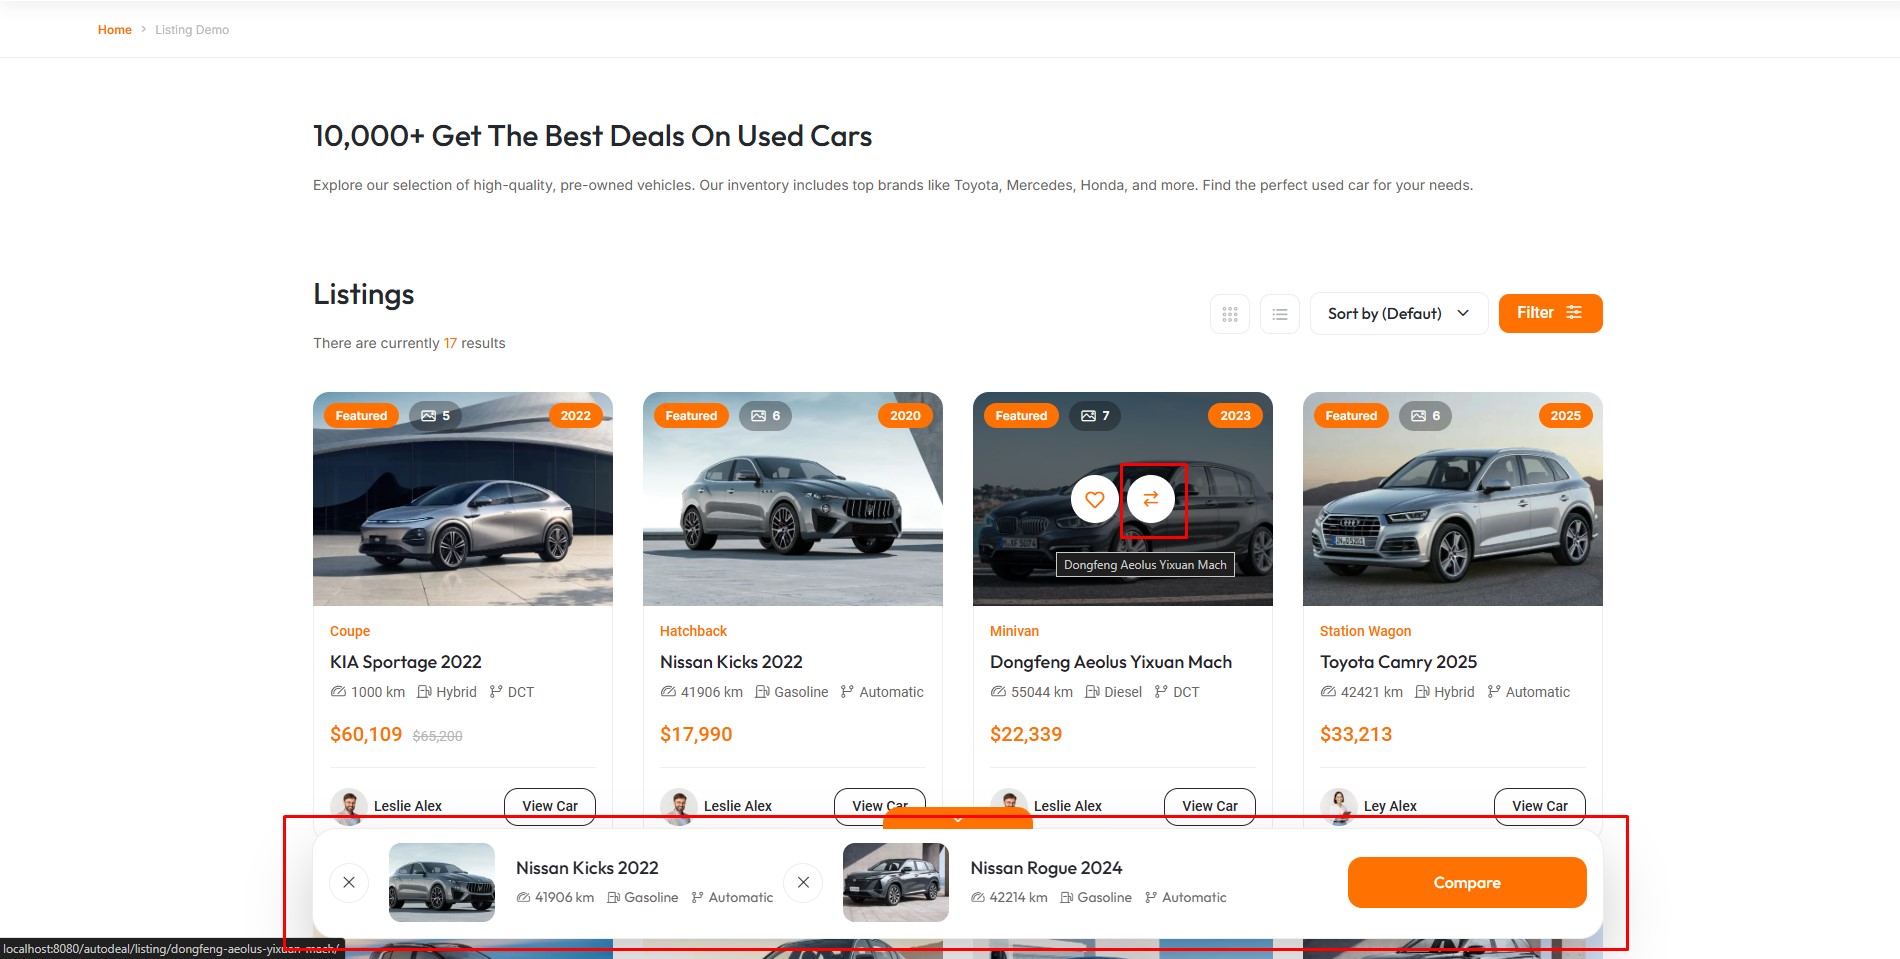The width and height of the screenshot is (1900, 959).
Task: Switch to grid view layout icon
Action: 1230,314
